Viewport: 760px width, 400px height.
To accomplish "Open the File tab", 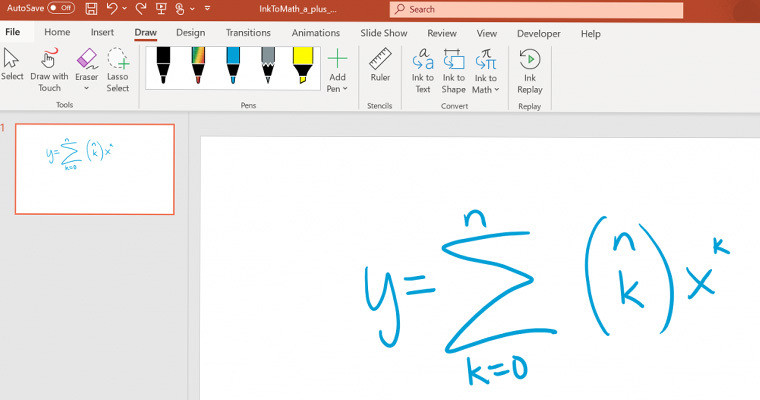I will click(13, 32).
